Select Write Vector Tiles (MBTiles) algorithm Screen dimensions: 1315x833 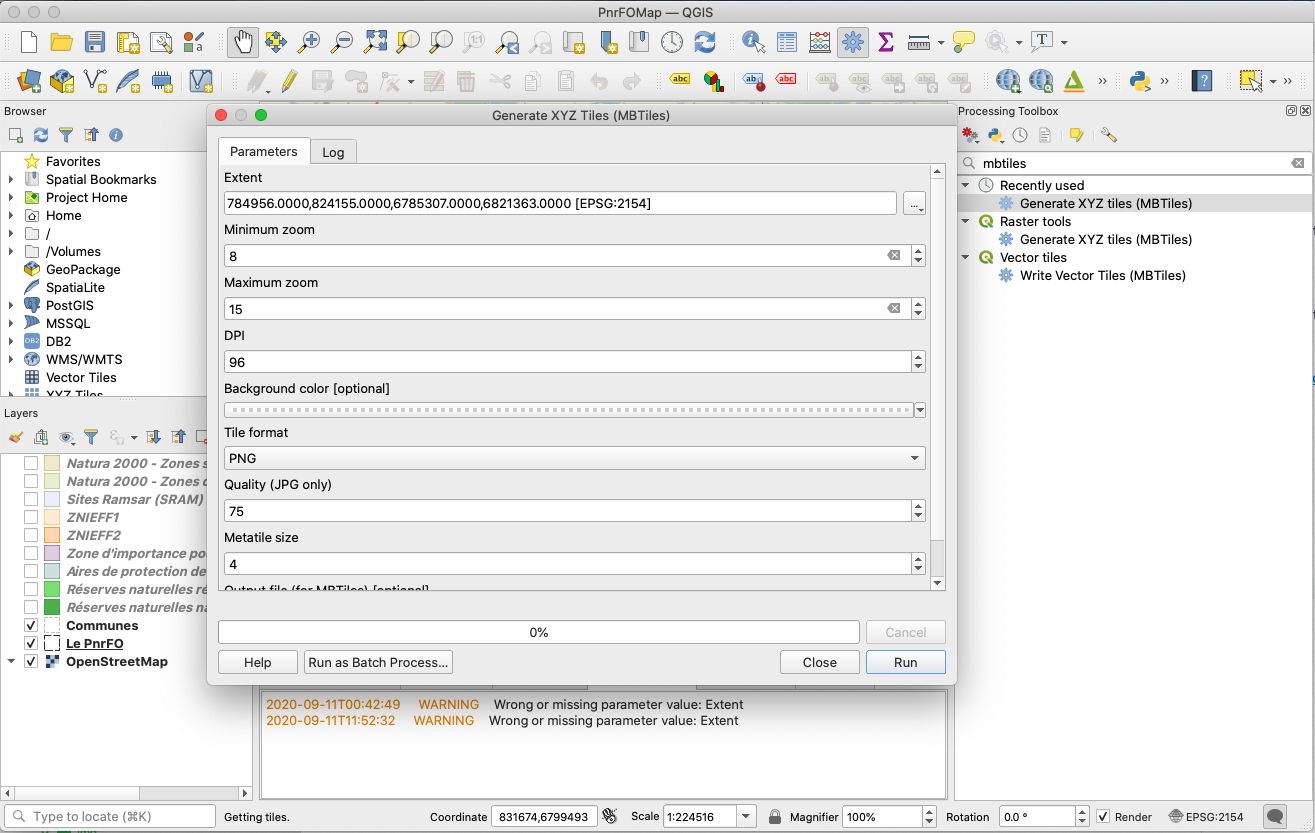[x=1102, y=275]
